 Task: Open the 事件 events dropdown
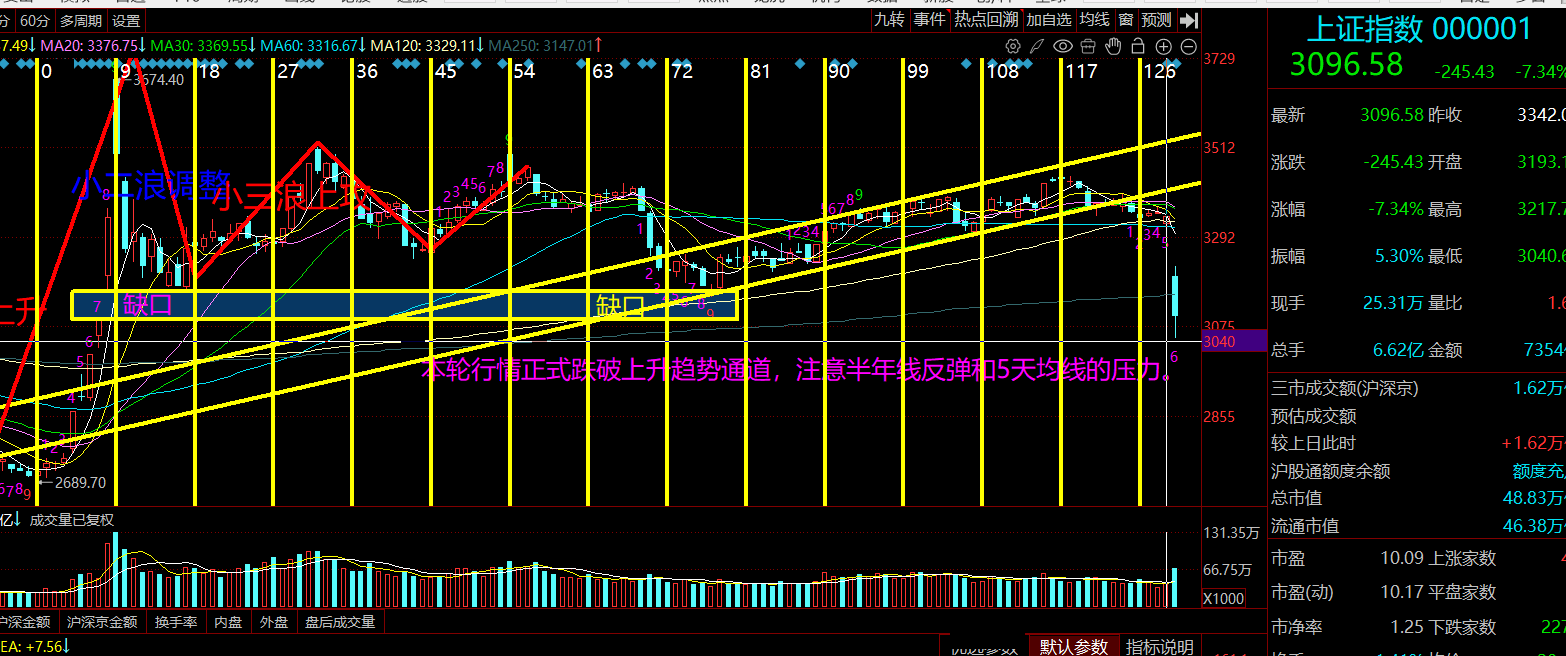pyautogui.click(x=929, y=20)
